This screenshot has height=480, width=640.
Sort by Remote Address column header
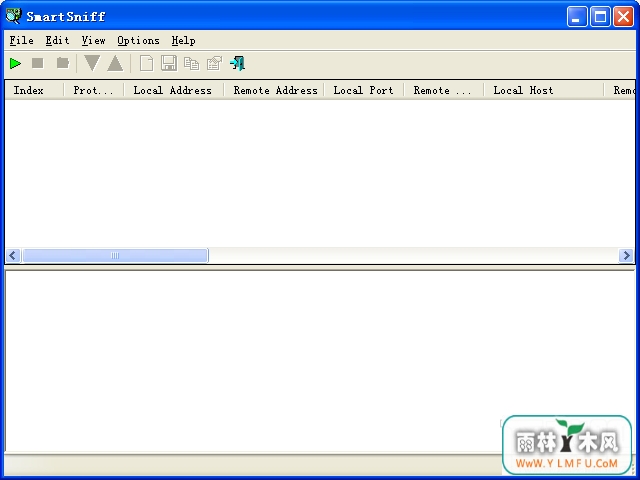click(274, 90)
